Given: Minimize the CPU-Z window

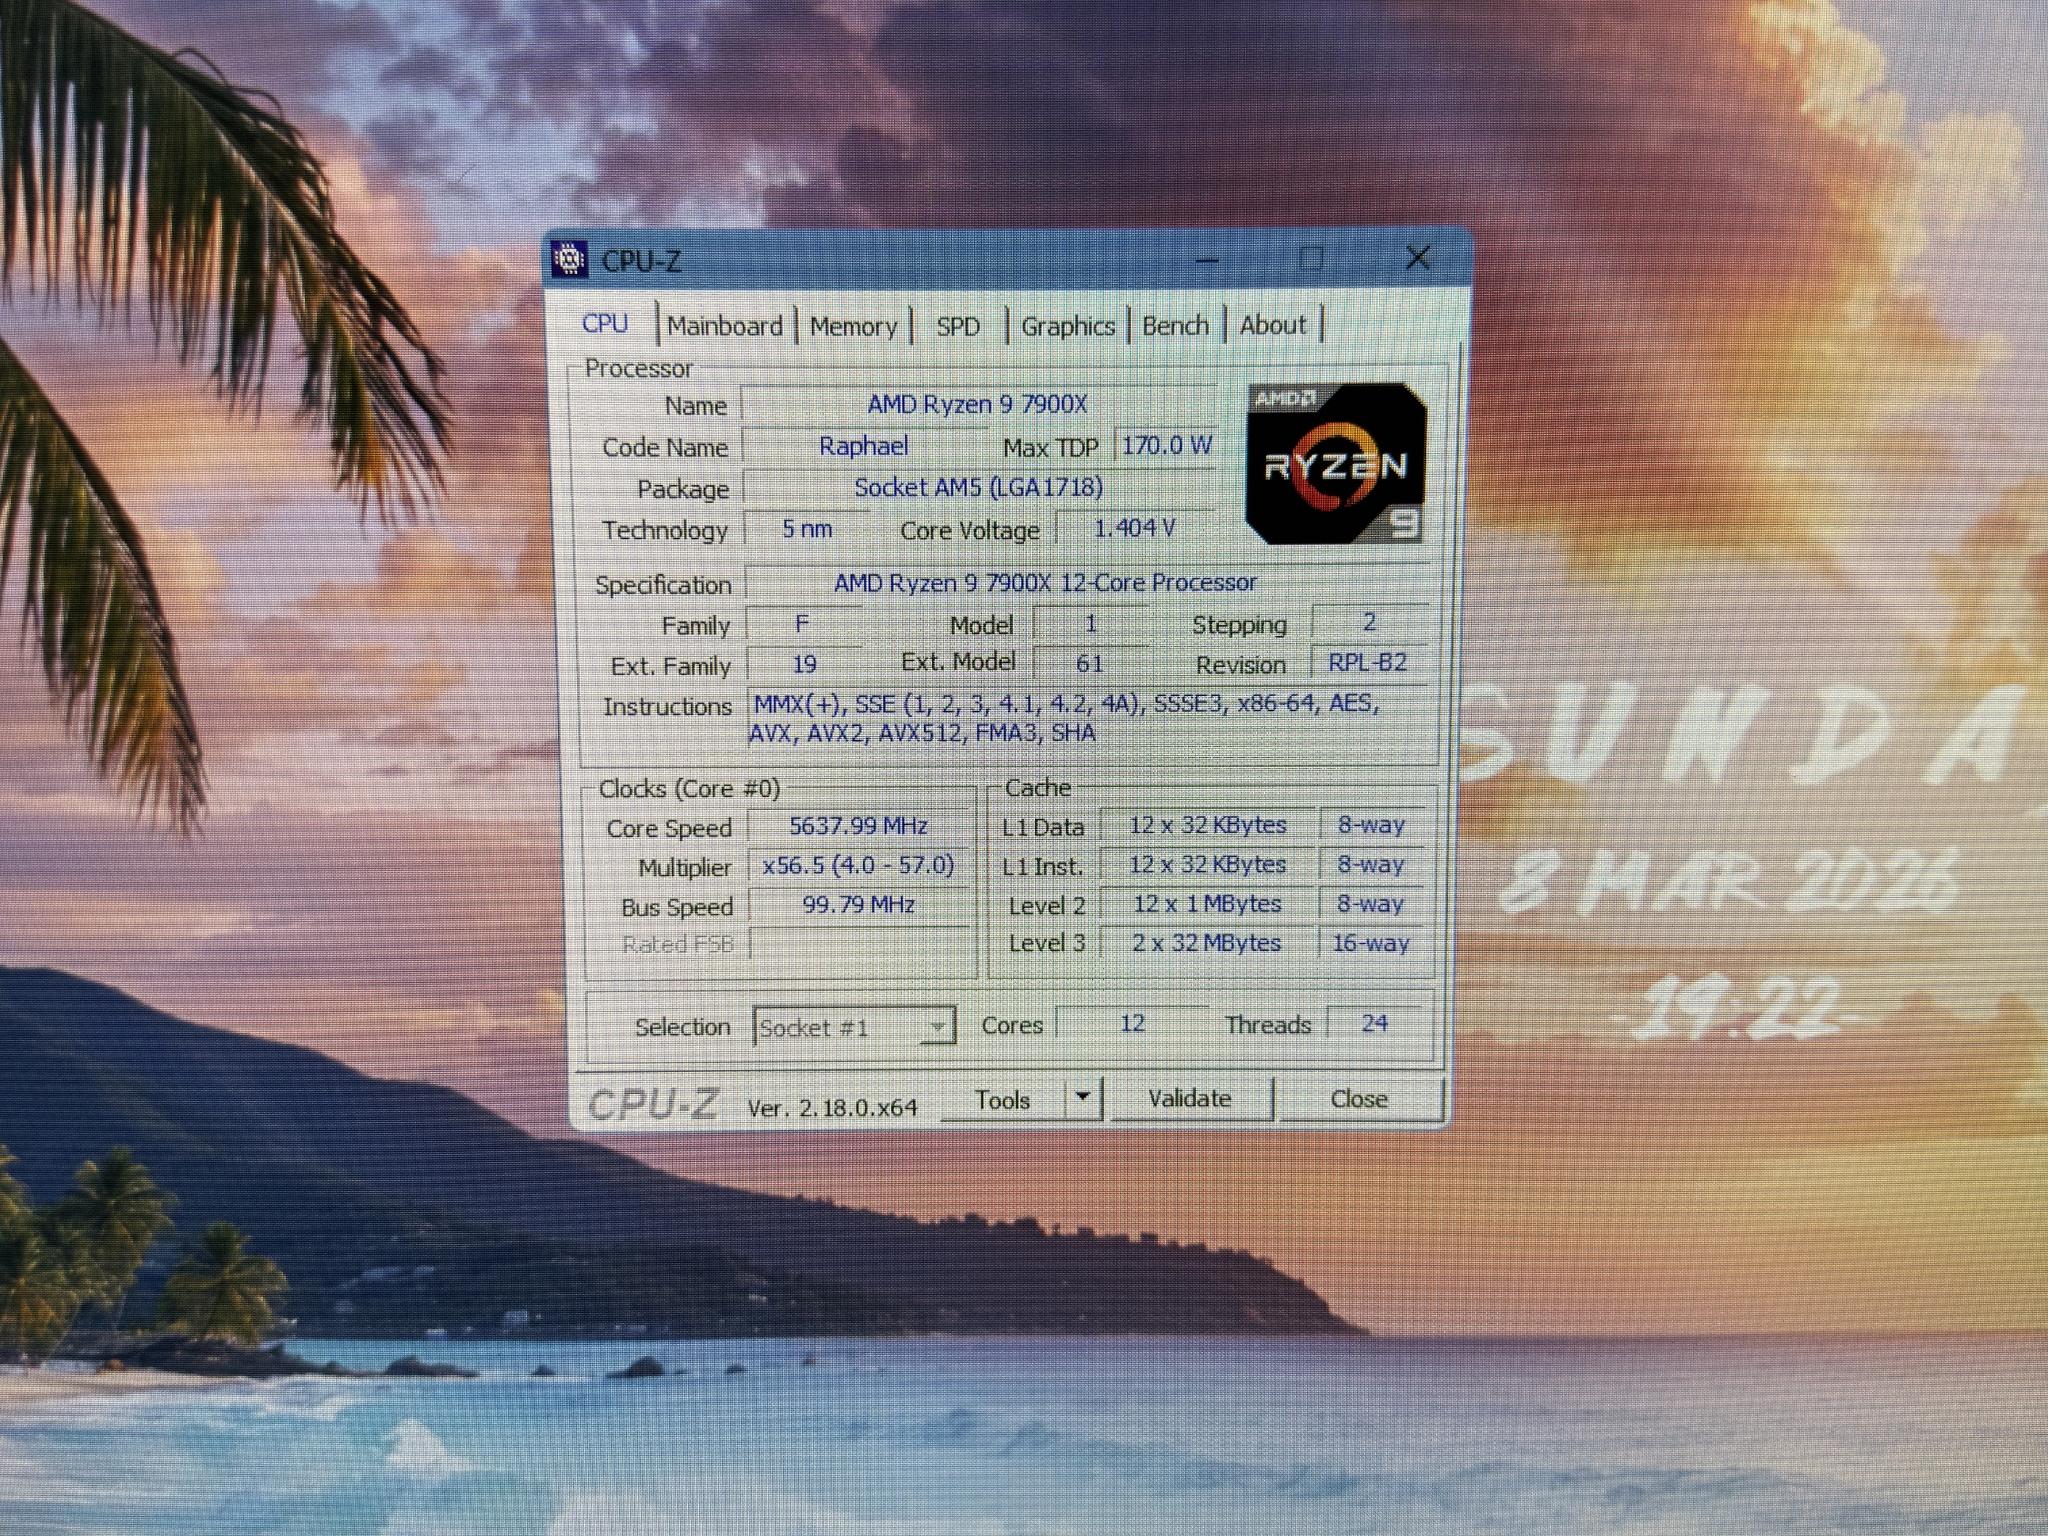Looking at the screenshot, I should click(1207, 261).
